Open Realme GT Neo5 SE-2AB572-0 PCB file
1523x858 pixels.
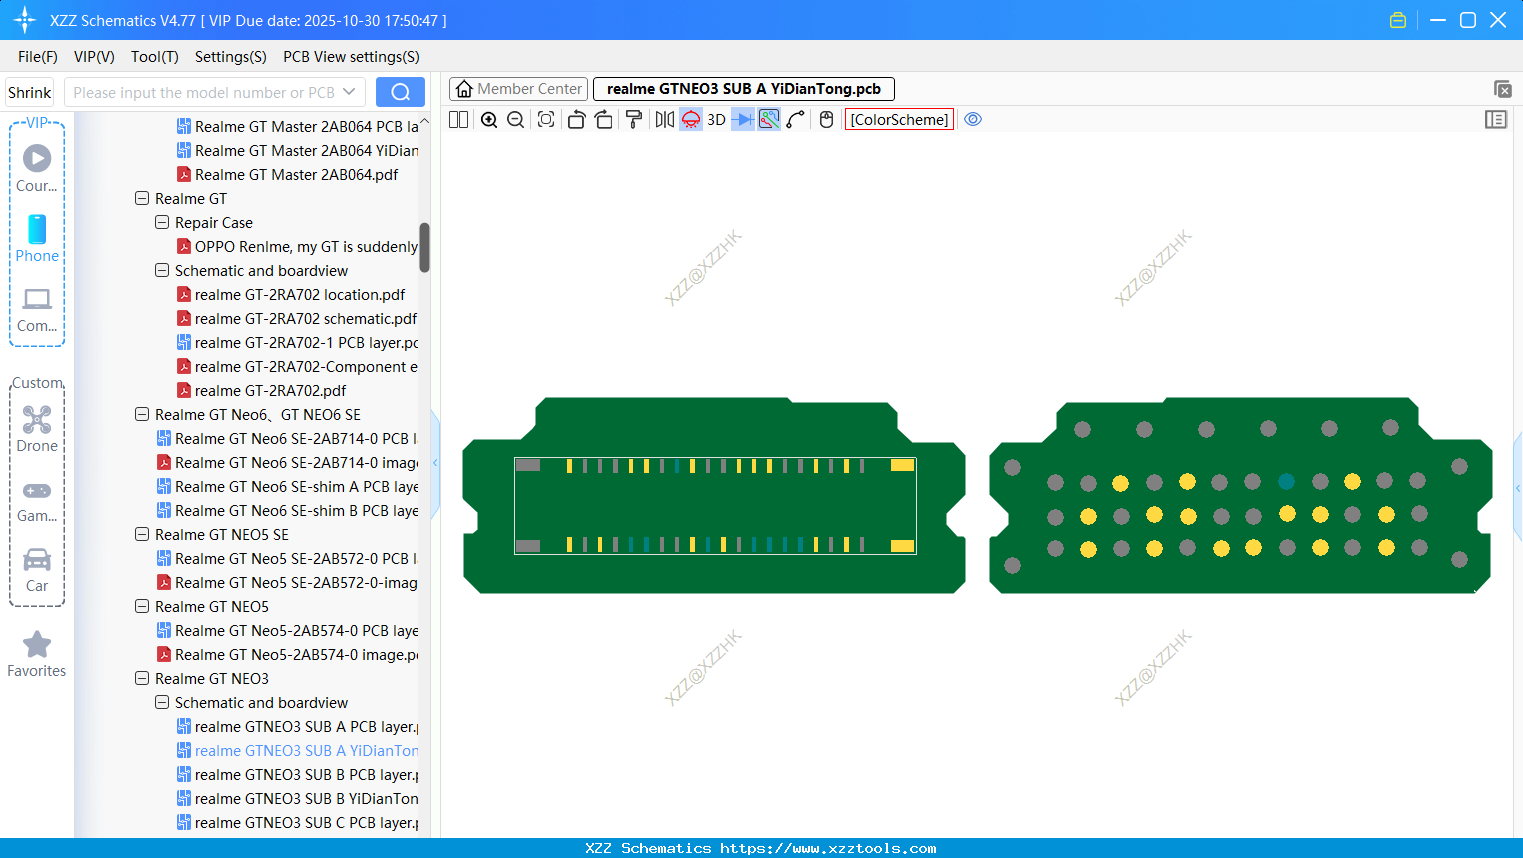(x=296, y=559)
